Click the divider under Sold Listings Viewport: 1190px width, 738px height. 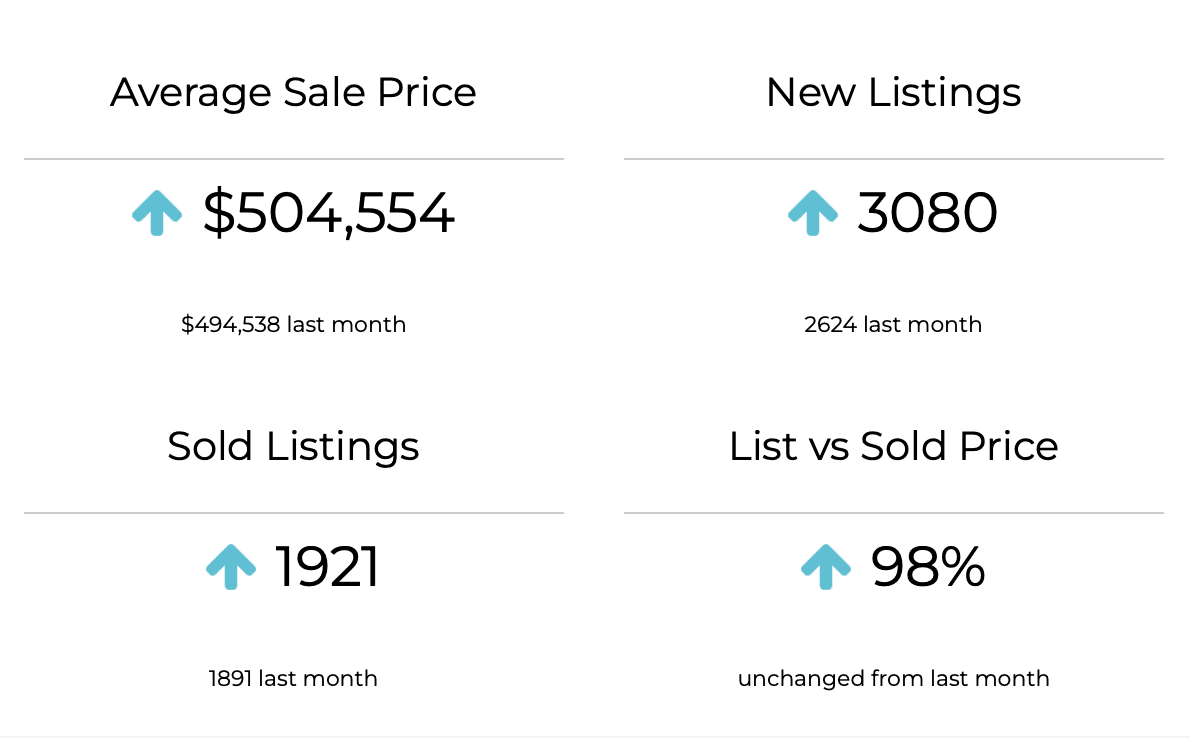[293, 513]
